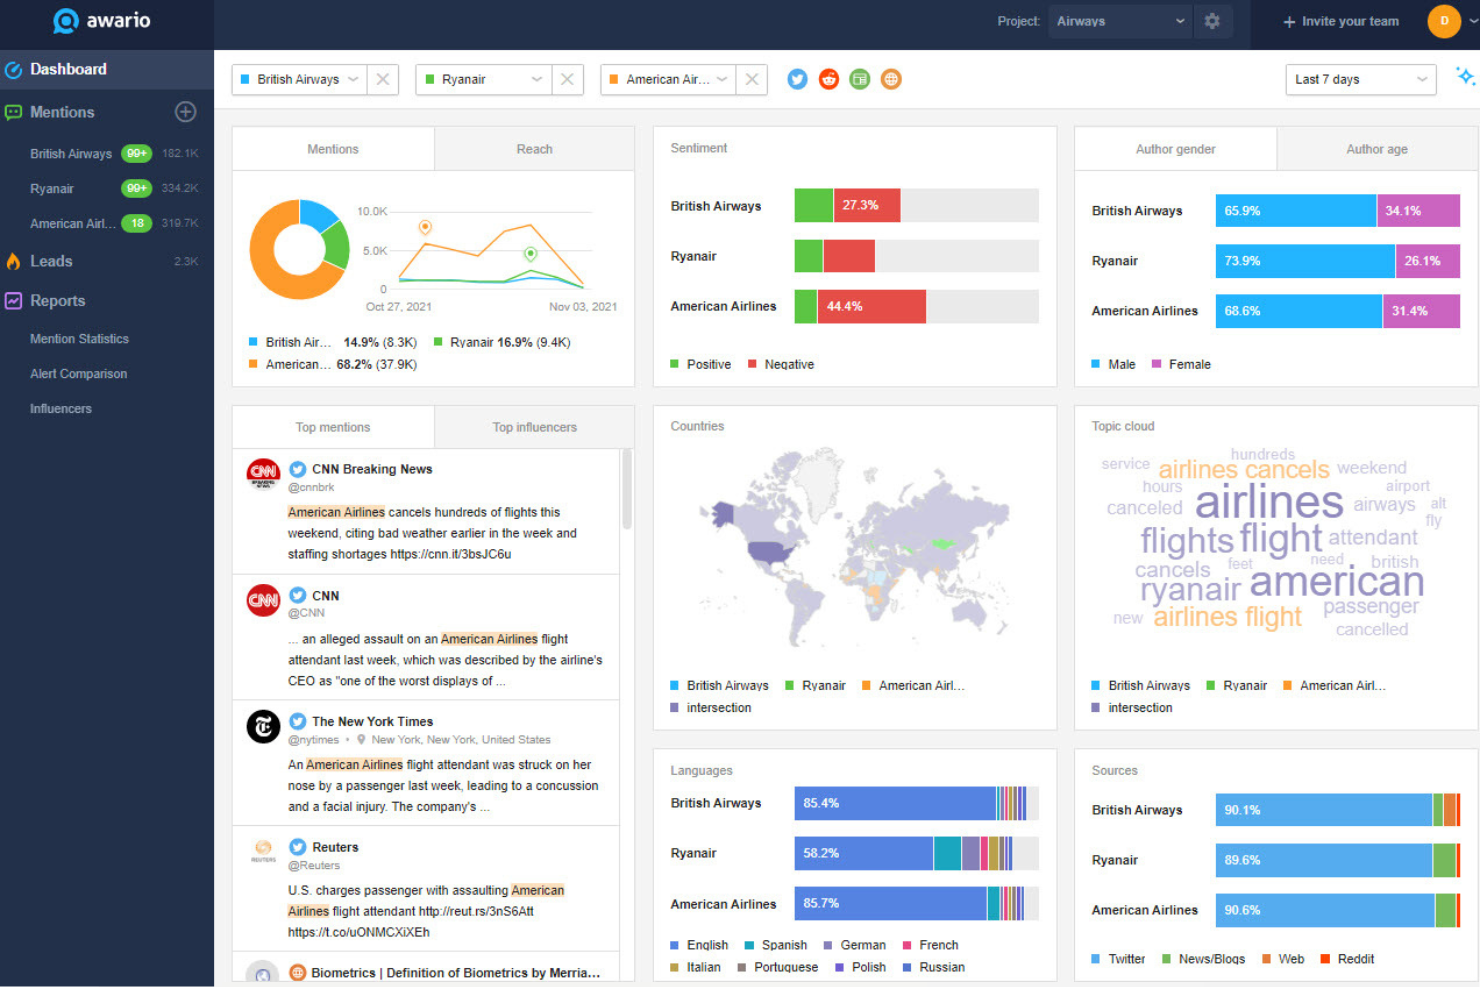The width and height of the screenshot is (1480, 987).
Task: Open project settings via gear icon
Action: click(1213, 20)
